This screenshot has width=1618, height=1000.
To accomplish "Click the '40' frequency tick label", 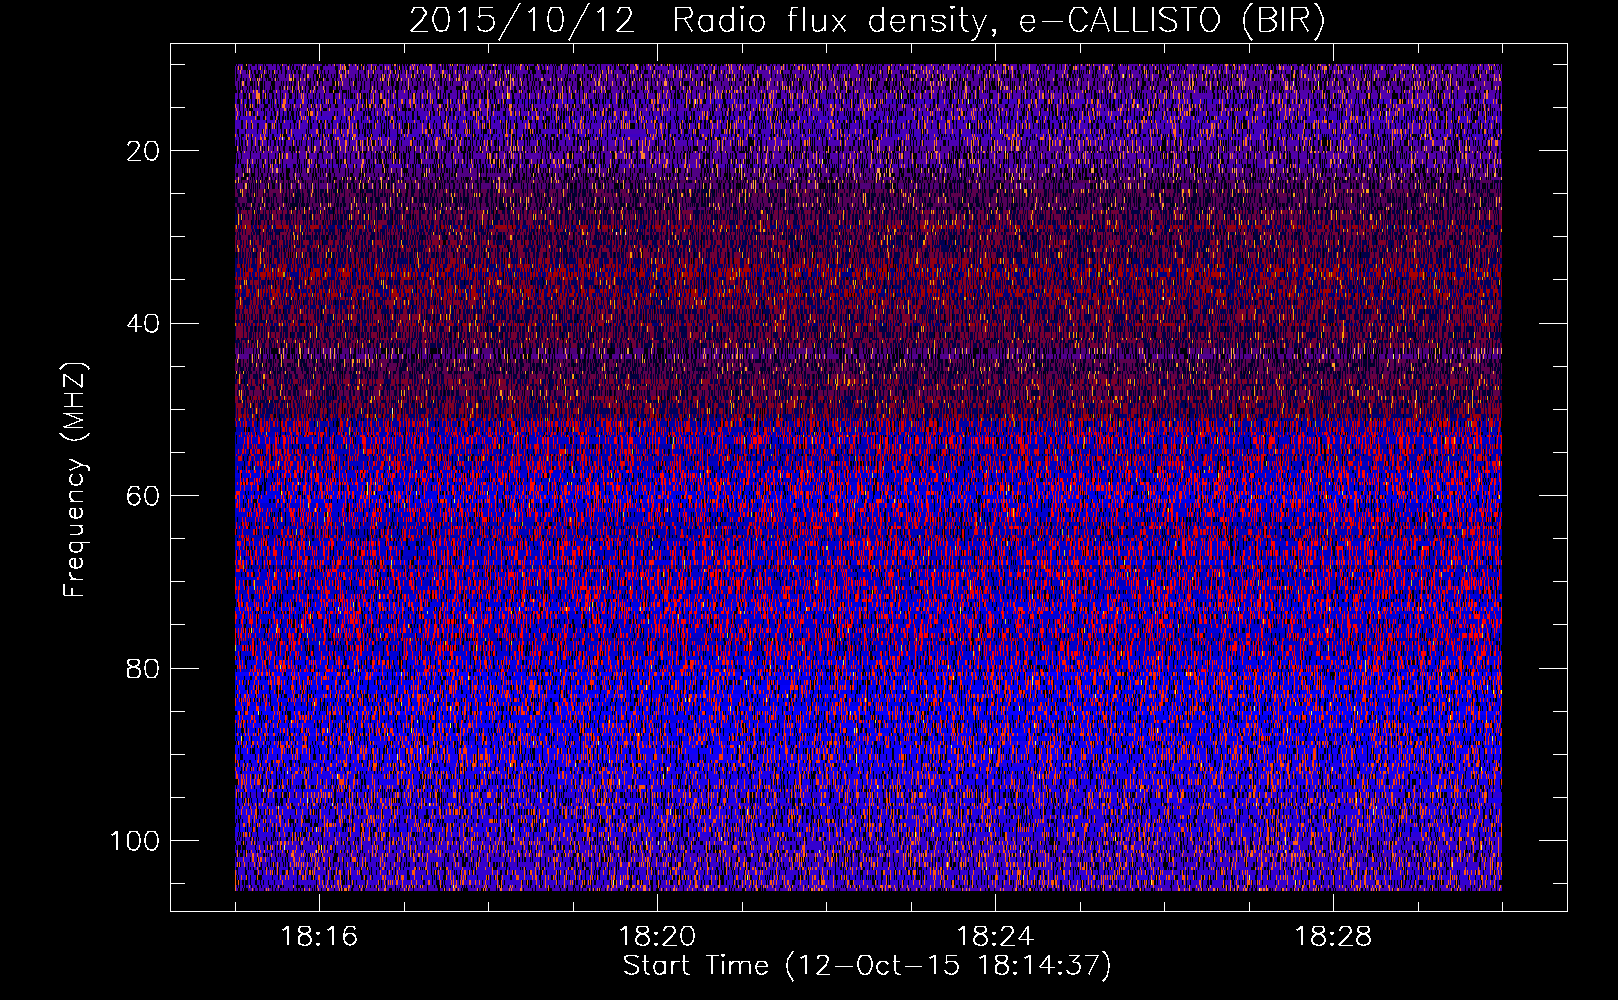I will point(143,324).
